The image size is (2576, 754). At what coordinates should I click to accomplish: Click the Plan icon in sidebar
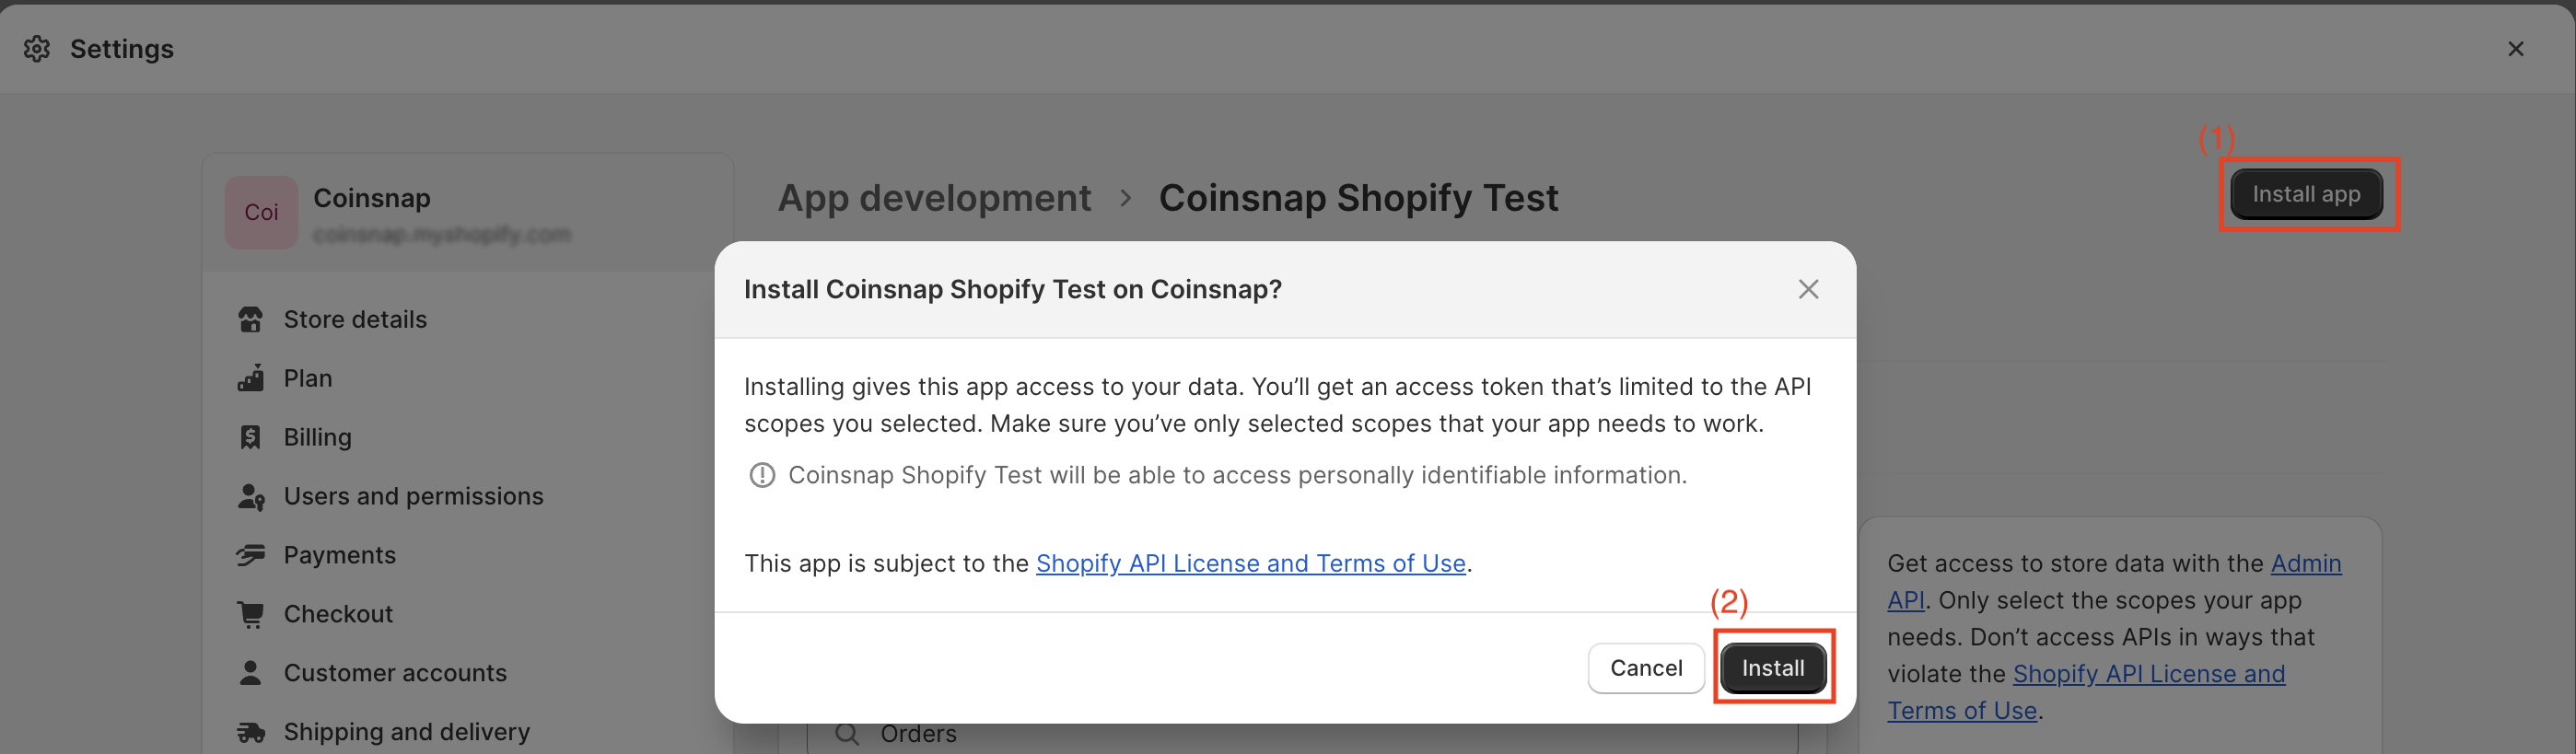click(x=250, y=379)
